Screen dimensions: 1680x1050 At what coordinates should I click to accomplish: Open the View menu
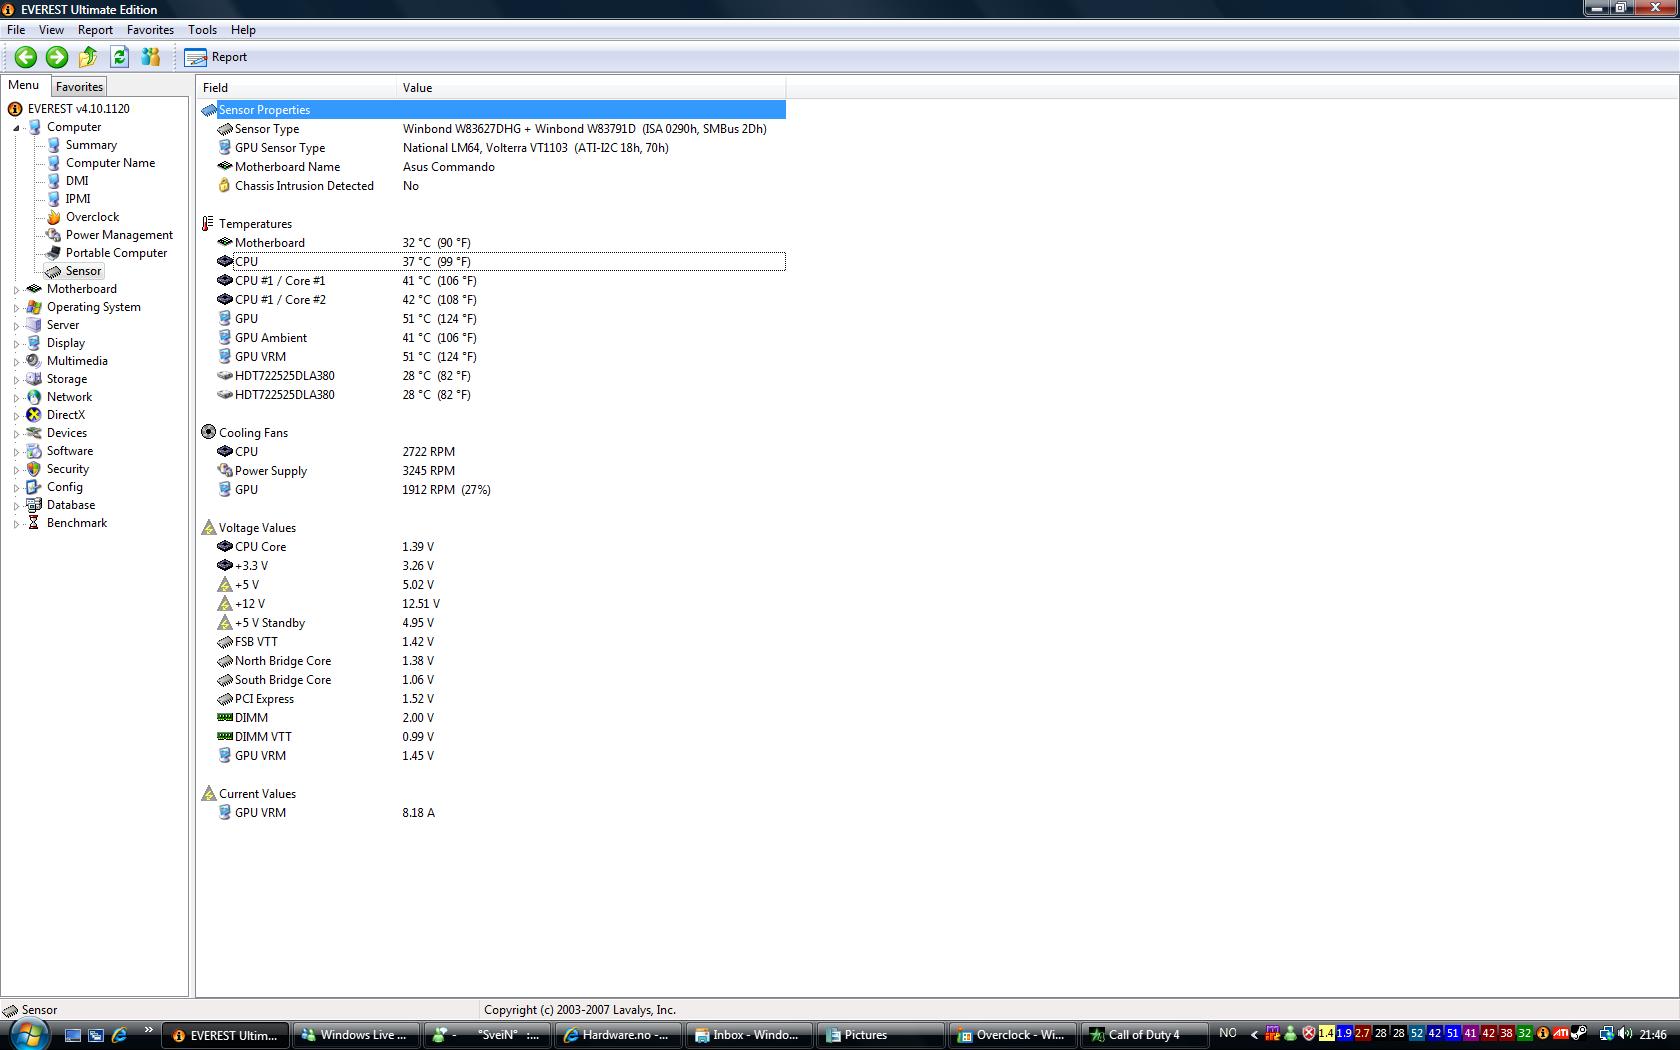tap(51, 30)
